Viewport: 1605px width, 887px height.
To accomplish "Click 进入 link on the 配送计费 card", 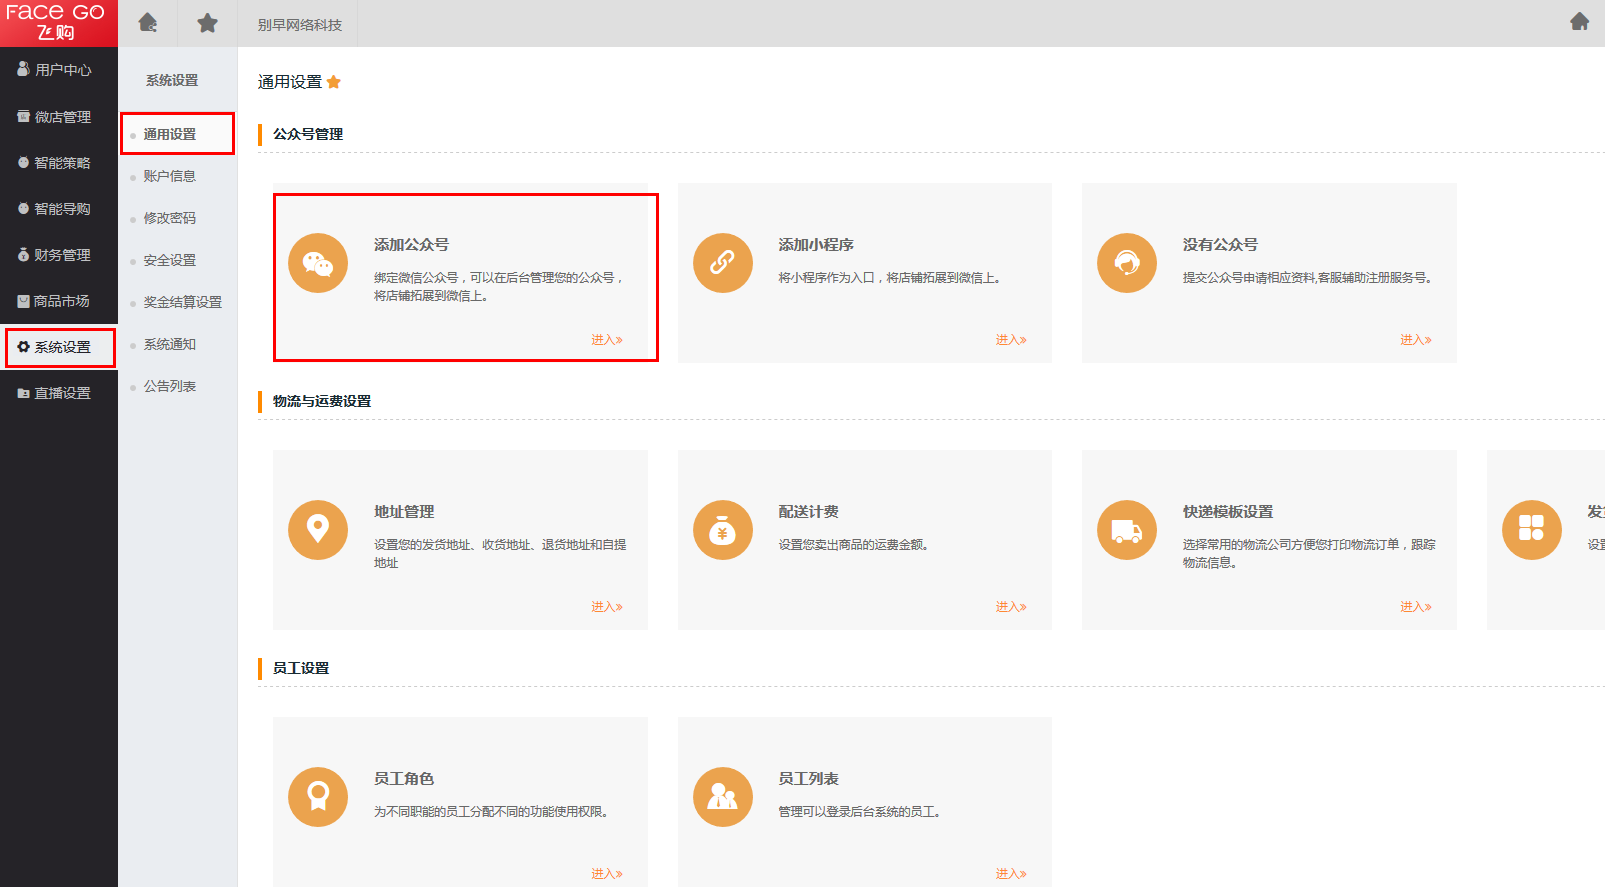I will click(x=1010, y=607).
